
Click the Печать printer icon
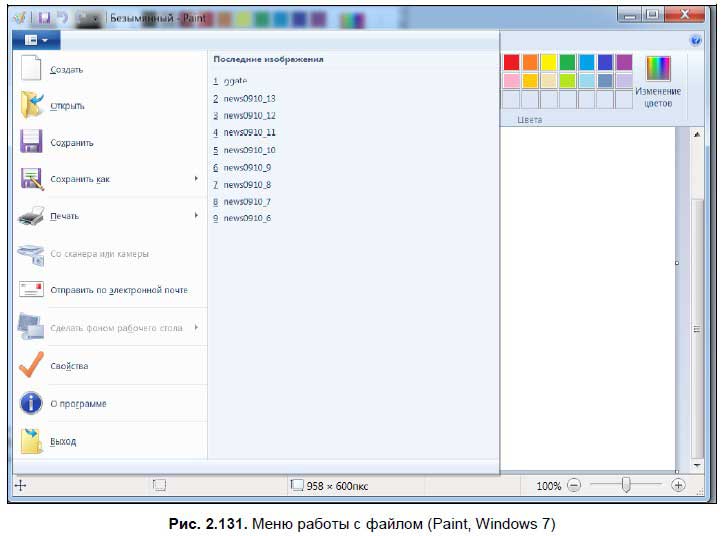pyautogui.click(x=32, y=215)
